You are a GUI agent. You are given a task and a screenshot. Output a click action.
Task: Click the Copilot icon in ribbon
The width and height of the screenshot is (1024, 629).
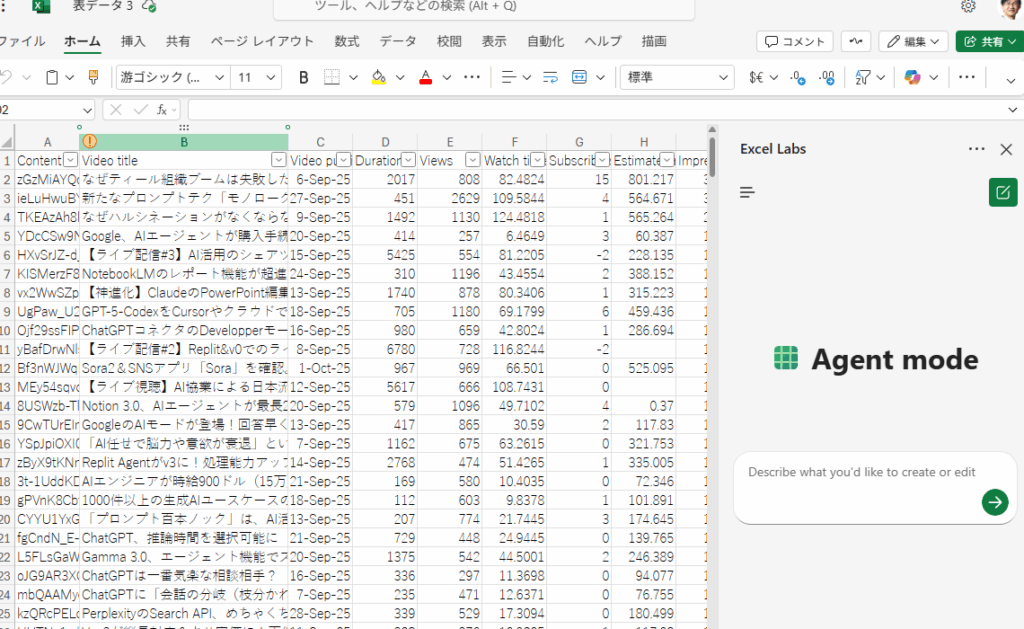tap(912, 77)
